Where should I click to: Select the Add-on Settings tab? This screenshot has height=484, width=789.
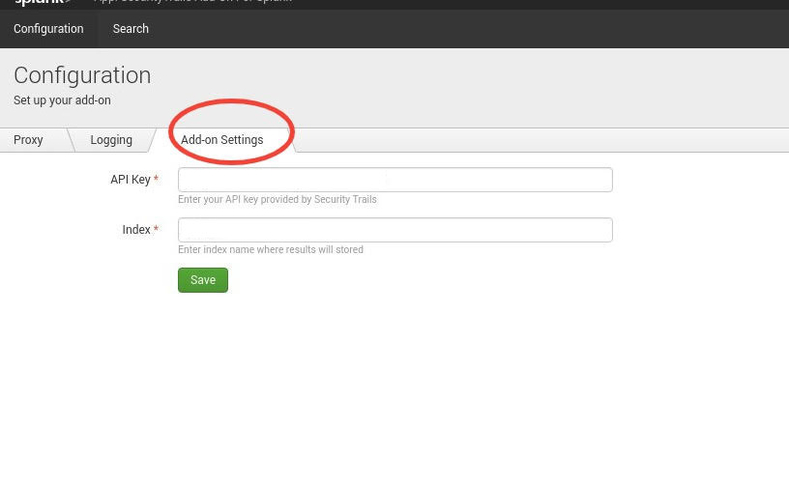click(x=222, y=140)
